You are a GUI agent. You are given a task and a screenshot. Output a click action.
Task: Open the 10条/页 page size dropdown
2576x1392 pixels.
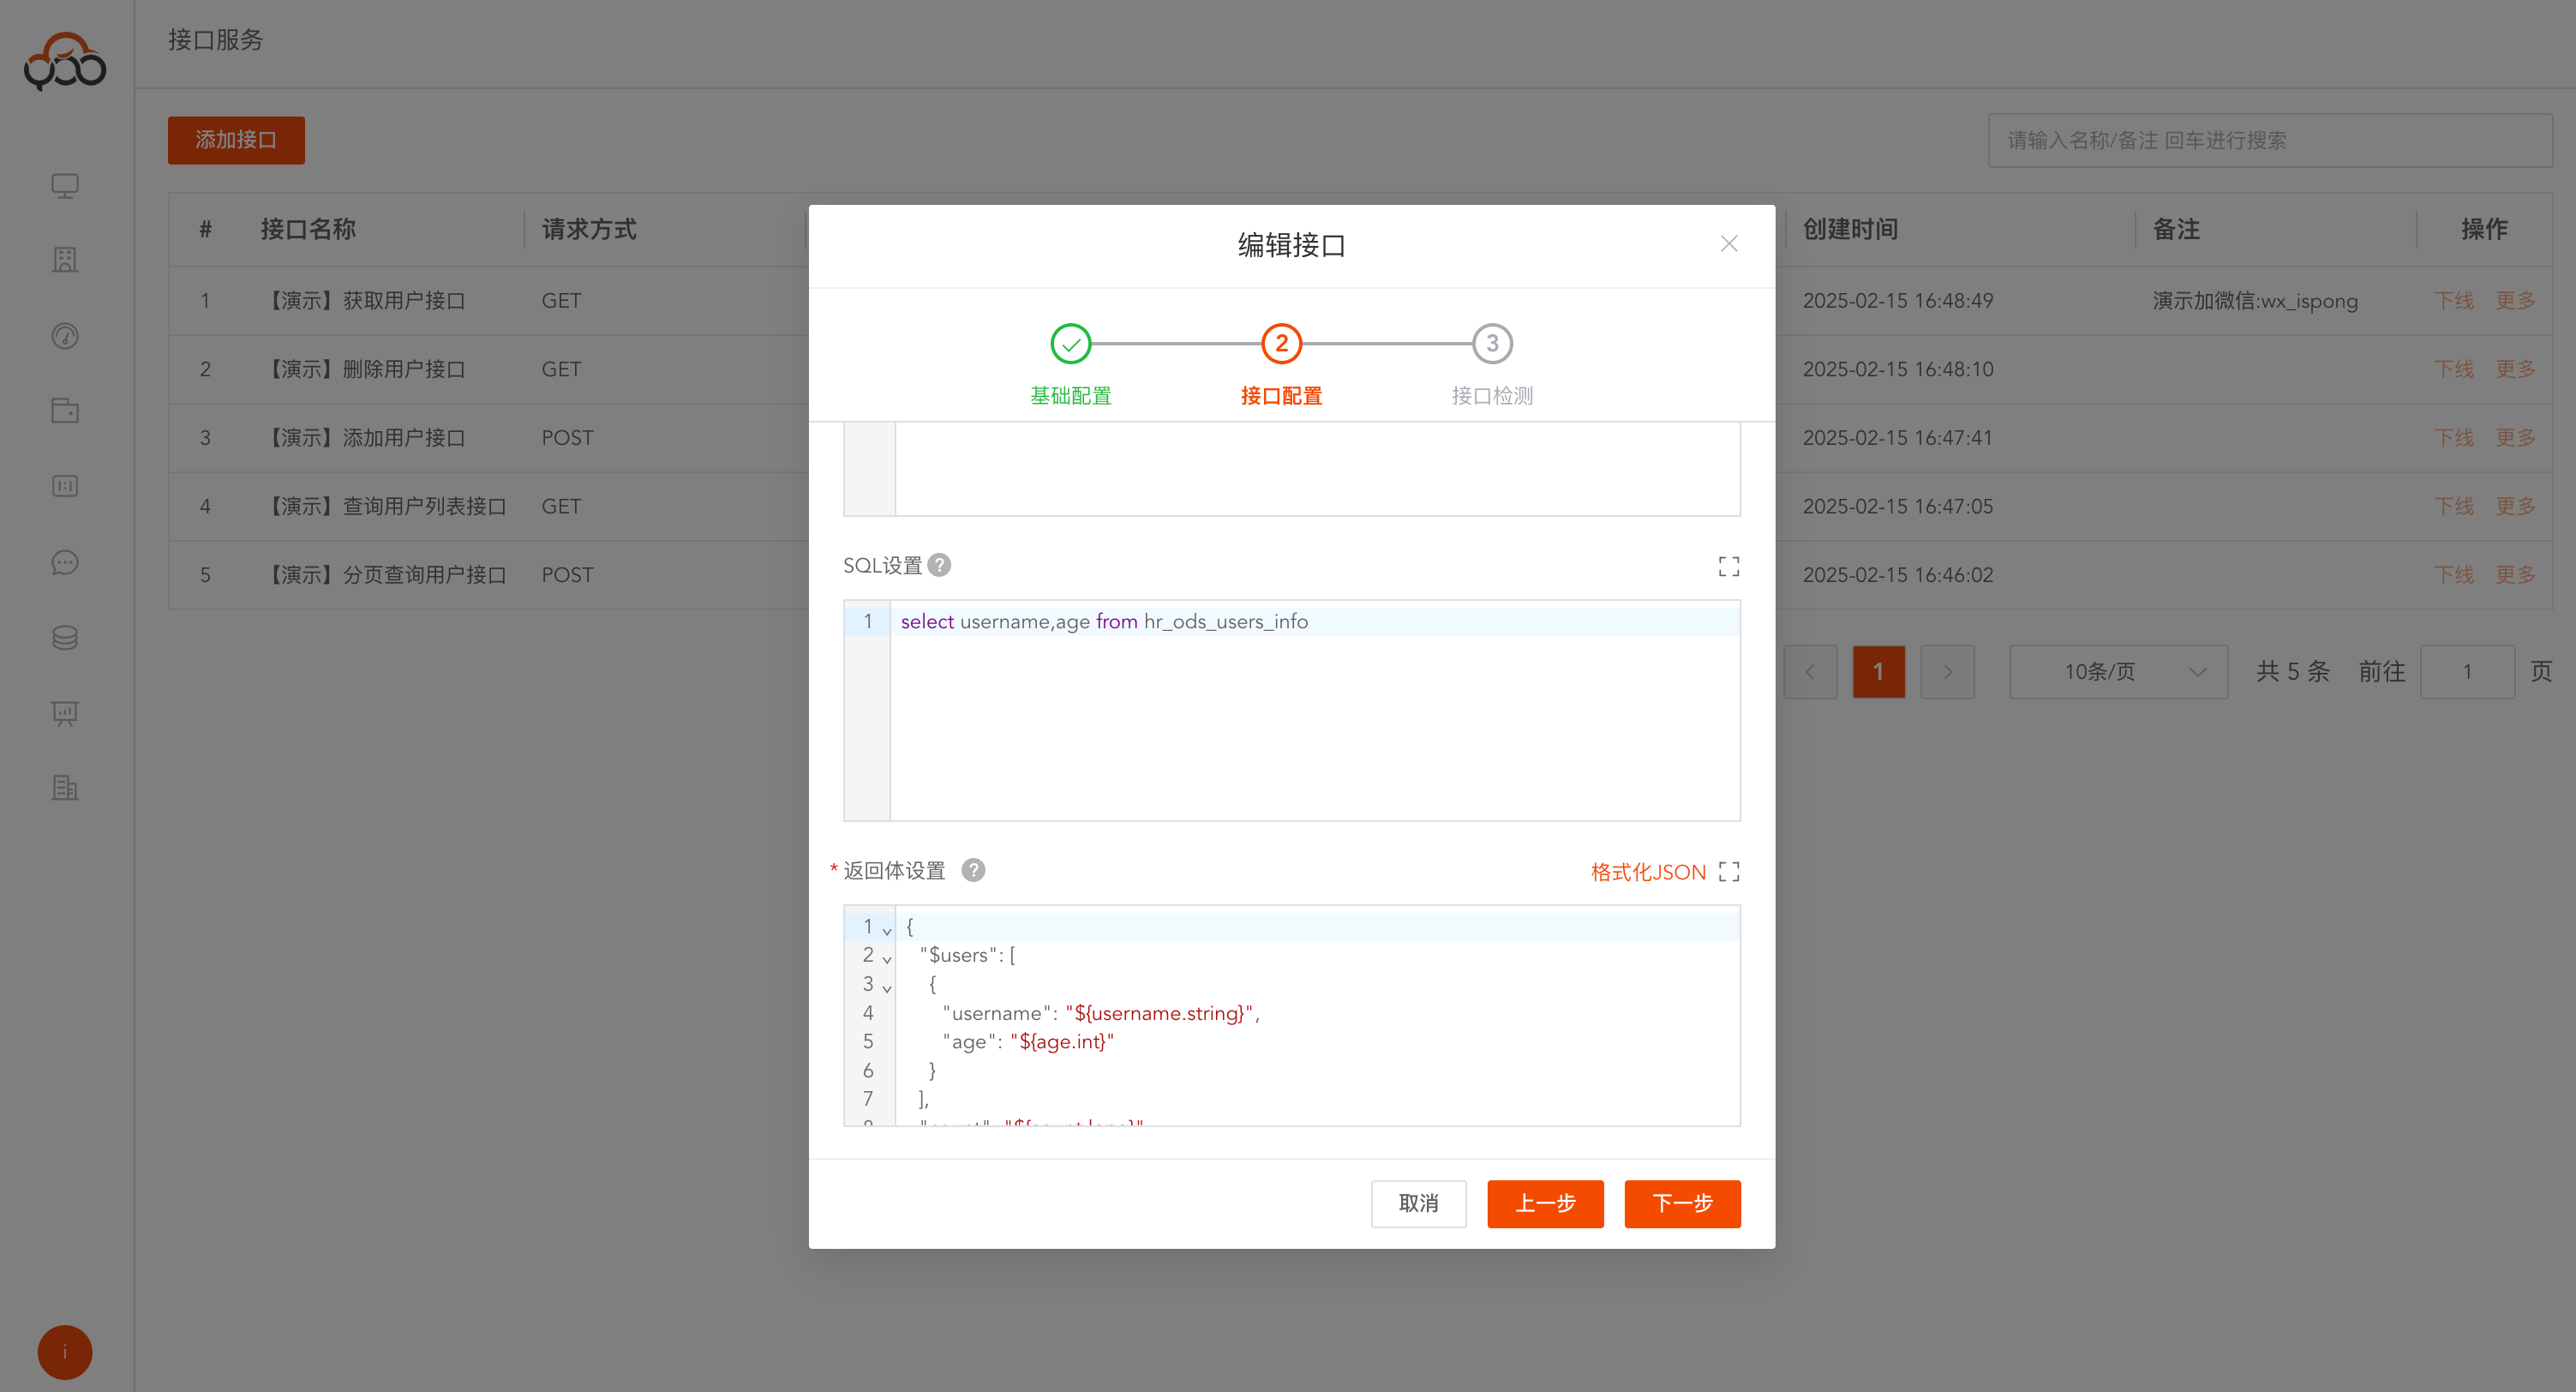(x=2118, y=672)
